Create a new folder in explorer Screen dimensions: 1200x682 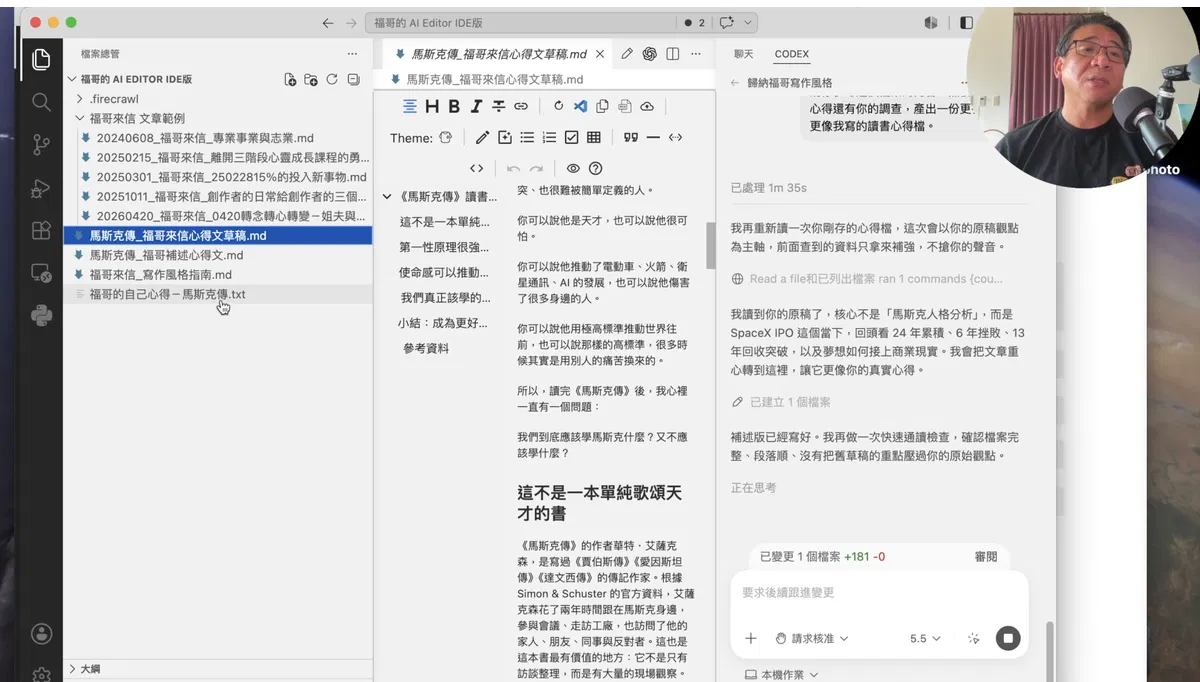click(311, 79)
